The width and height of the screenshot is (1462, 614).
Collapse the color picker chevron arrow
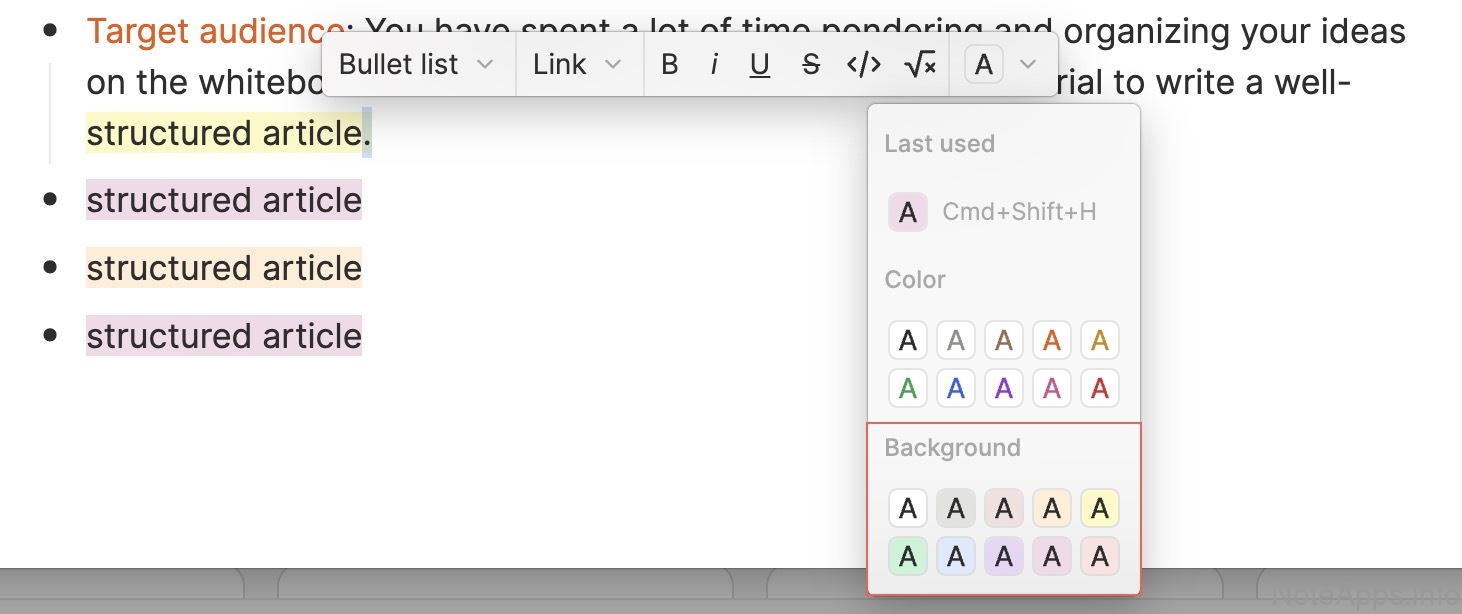1028,65
